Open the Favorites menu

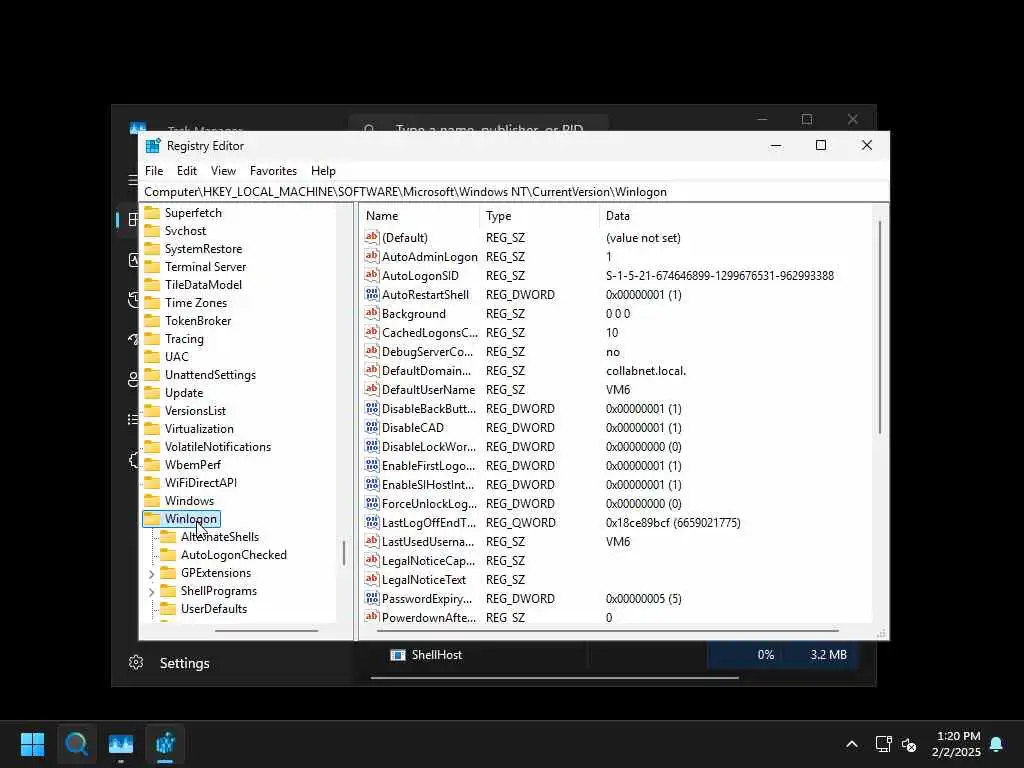pos(273,170)
